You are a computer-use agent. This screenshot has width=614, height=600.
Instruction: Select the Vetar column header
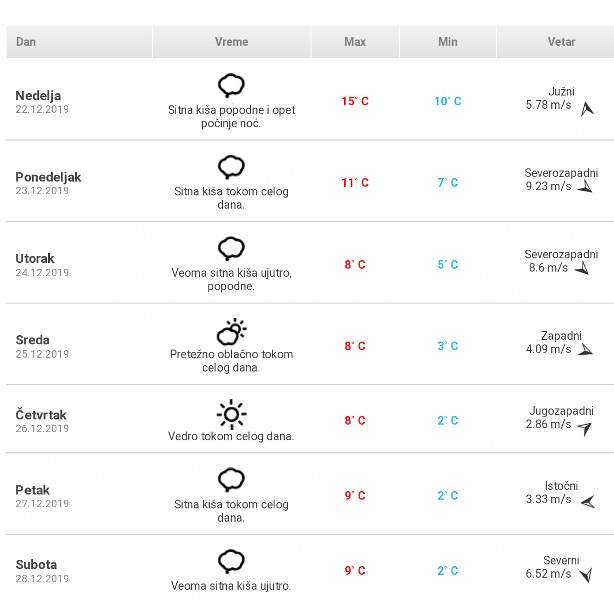coord(561,42)
